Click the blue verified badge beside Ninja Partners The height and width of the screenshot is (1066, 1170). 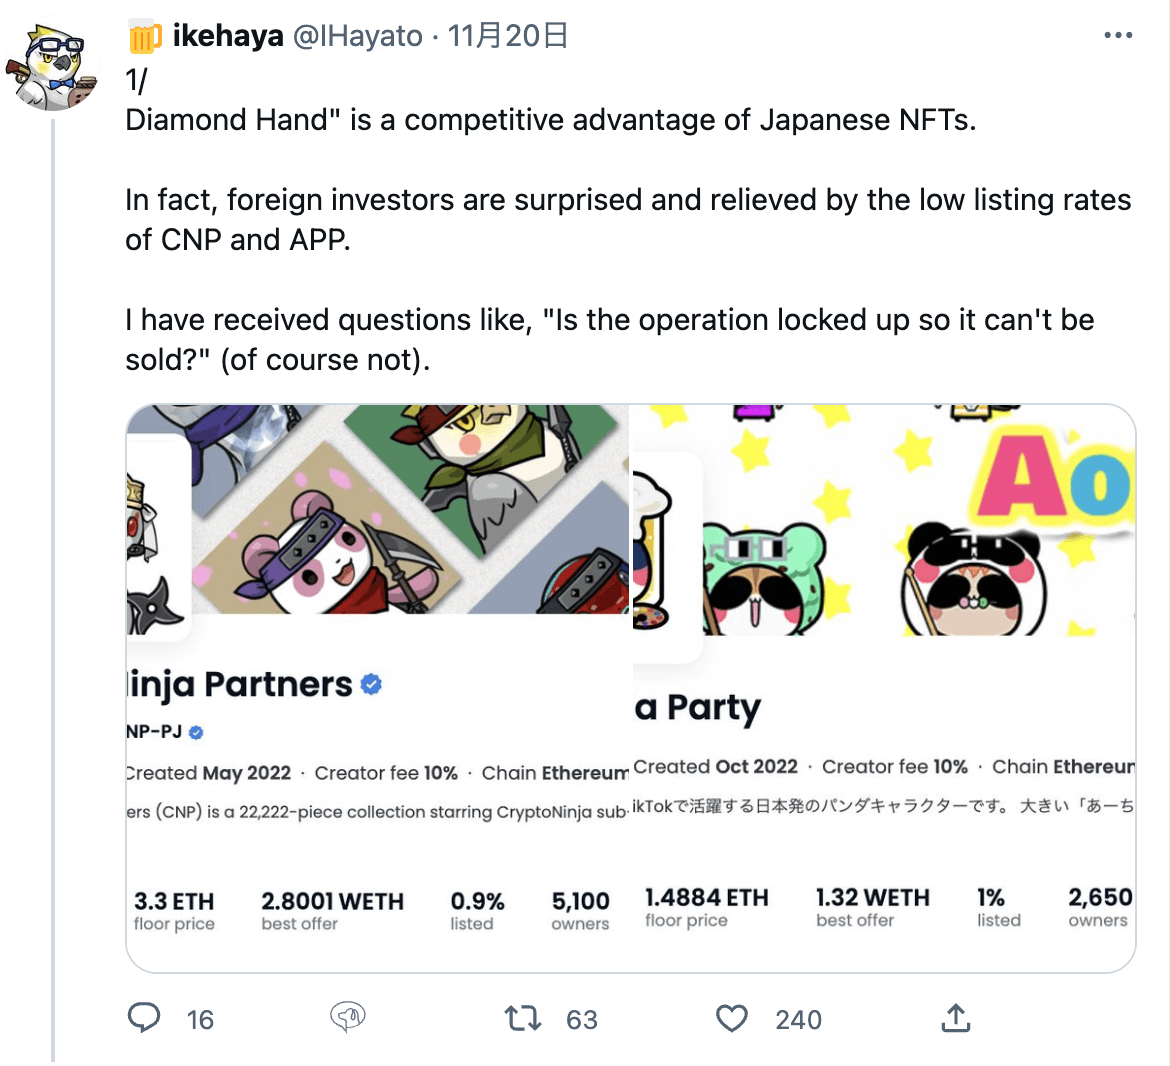tap(371, 685)
